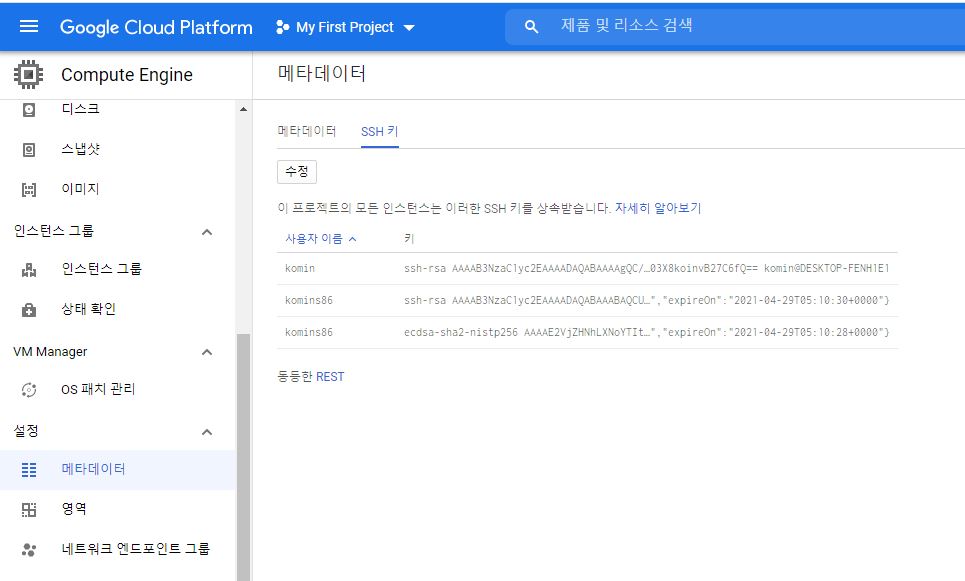Click the 상태 확인 health check icon
The image size is (965, 581).
pos(29,310)
